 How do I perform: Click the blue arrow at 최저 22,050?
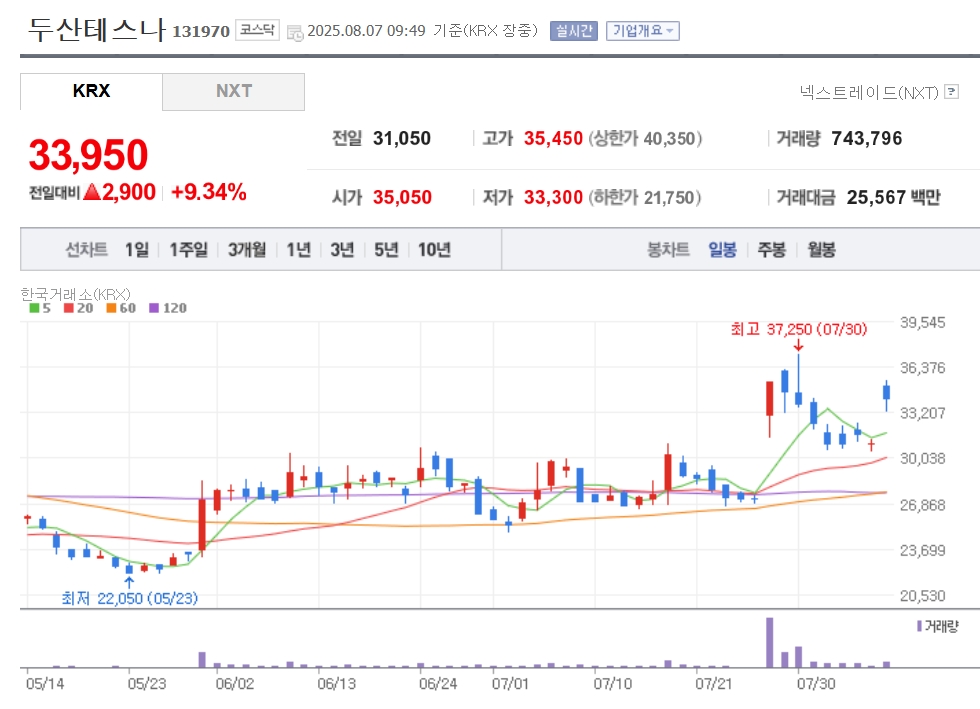129,583
